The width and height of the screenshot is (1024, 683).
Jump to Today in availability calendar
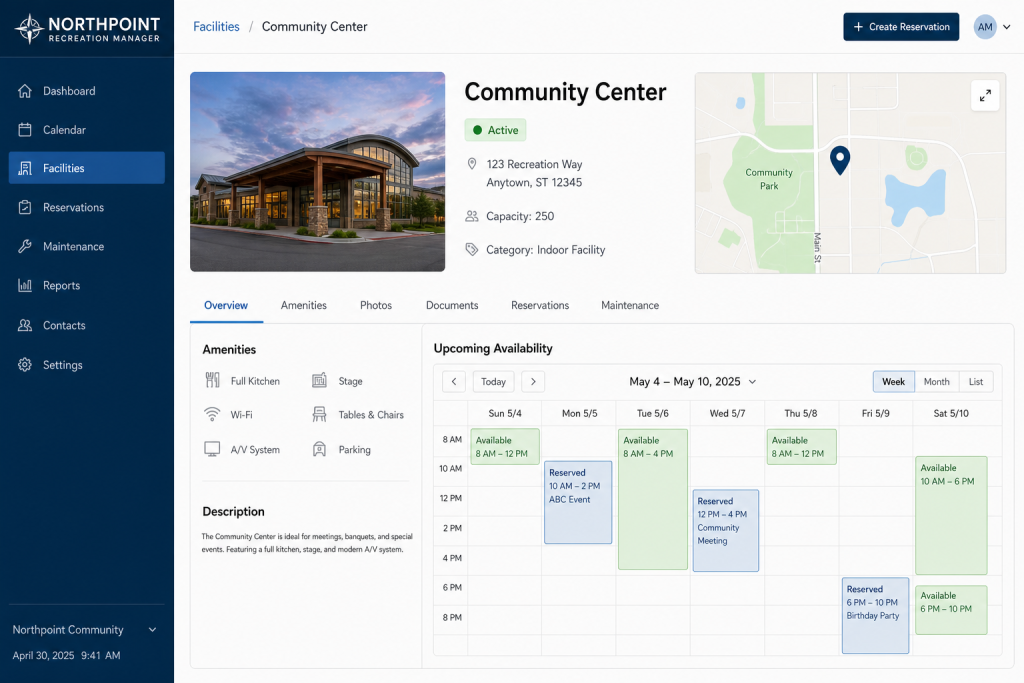coord(493,381)
